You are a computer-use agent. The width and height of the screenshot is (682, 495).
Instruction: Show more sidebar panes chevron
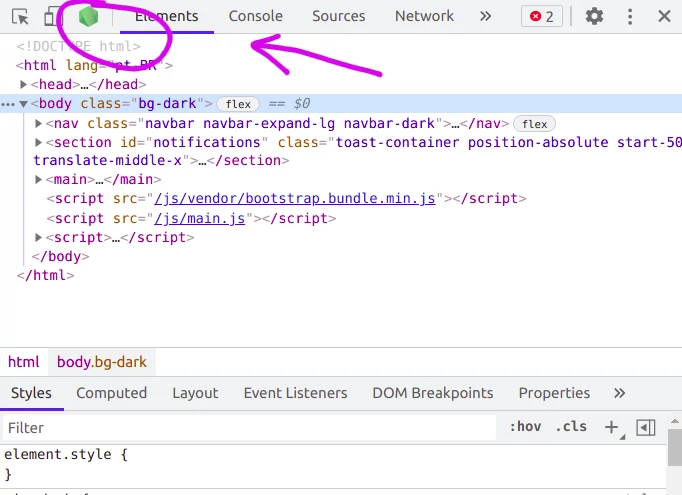coord(619,393)
